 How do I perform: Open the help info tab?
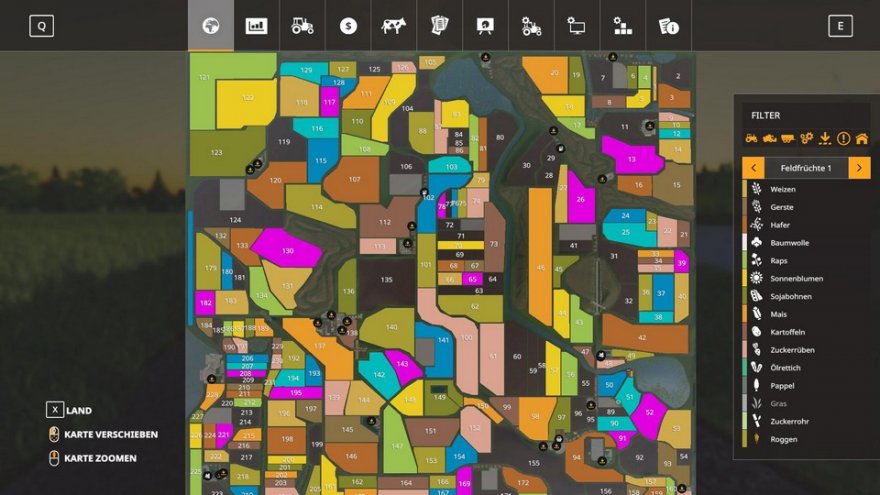click(668, 26)
